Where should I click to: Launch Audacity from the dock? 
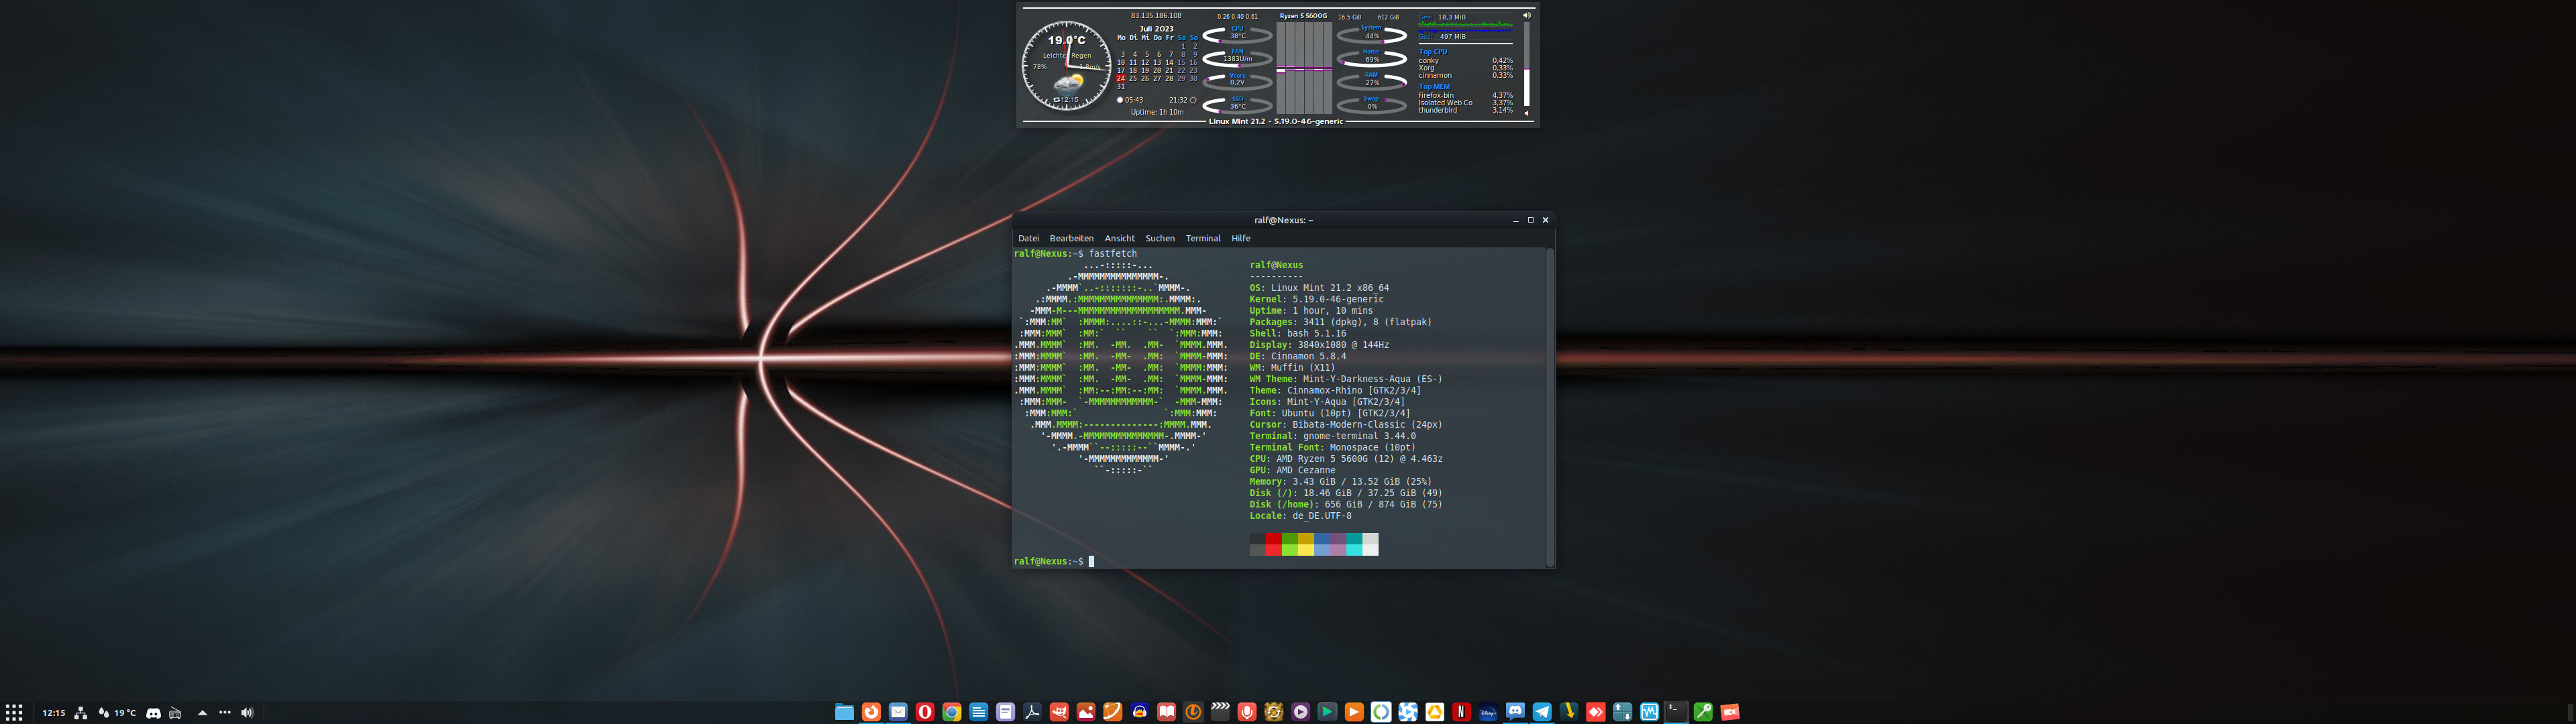(x=1140, y=712)
